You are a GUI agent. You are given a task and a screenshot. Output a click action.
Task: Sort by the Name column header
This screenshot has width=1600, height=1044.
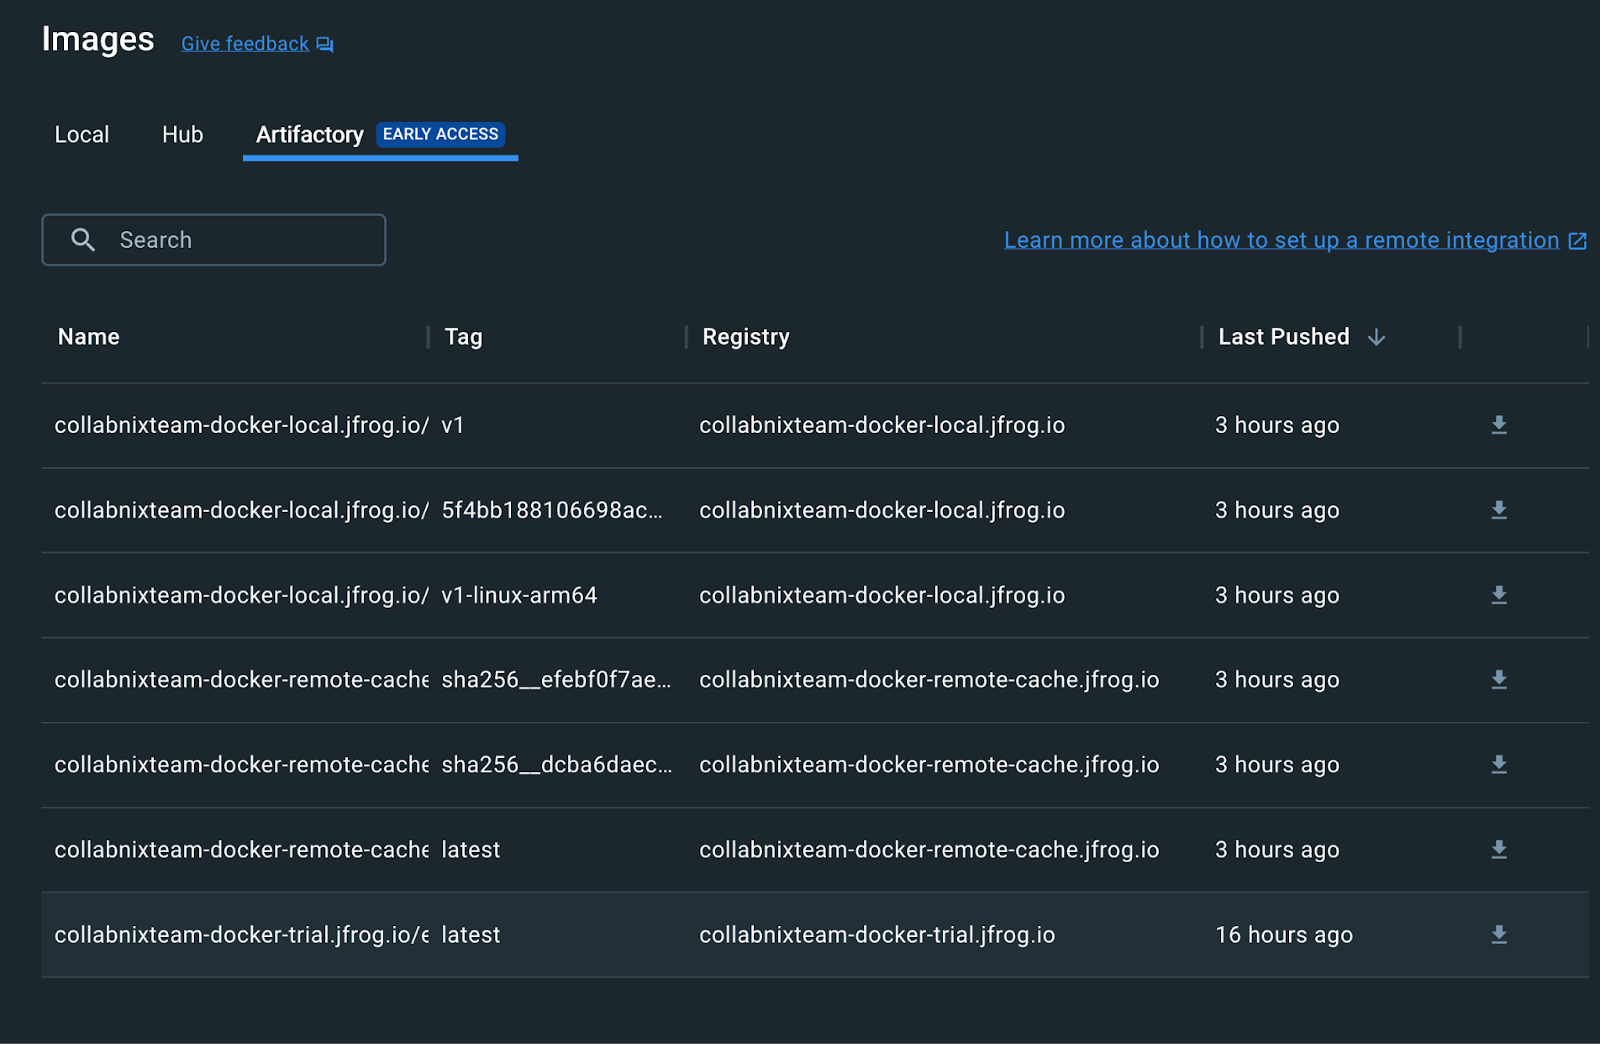point(89,337)
